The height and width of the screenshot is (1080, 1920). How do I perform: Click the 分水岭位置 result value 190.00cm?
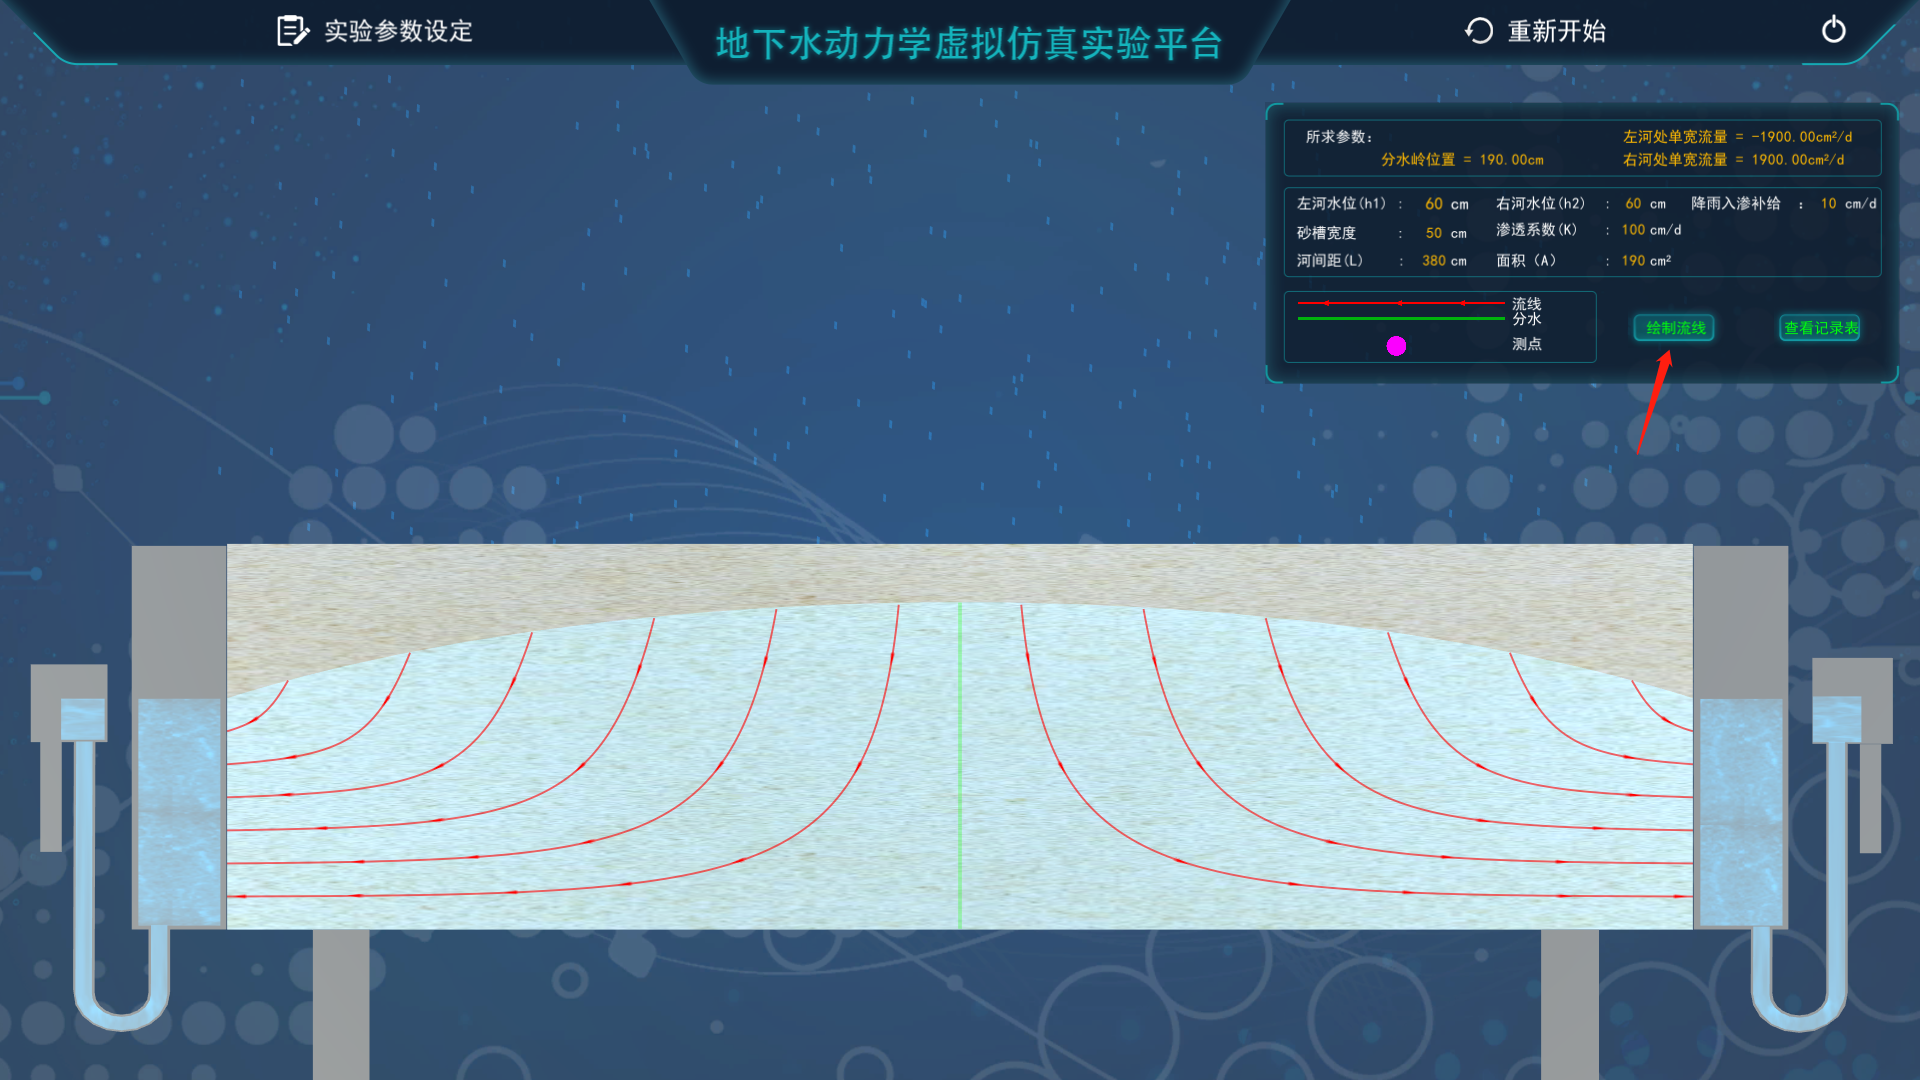click(x=1512, y=159)
